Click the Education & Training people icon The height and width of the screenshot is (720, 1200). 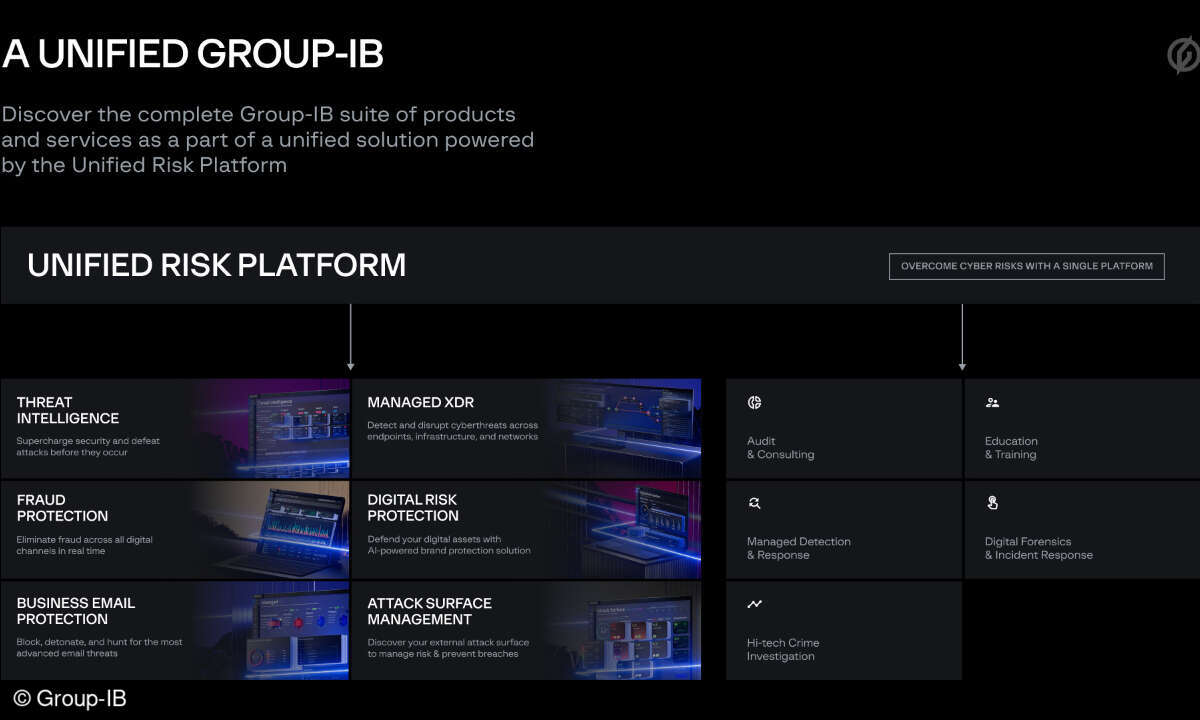(992, 402)
